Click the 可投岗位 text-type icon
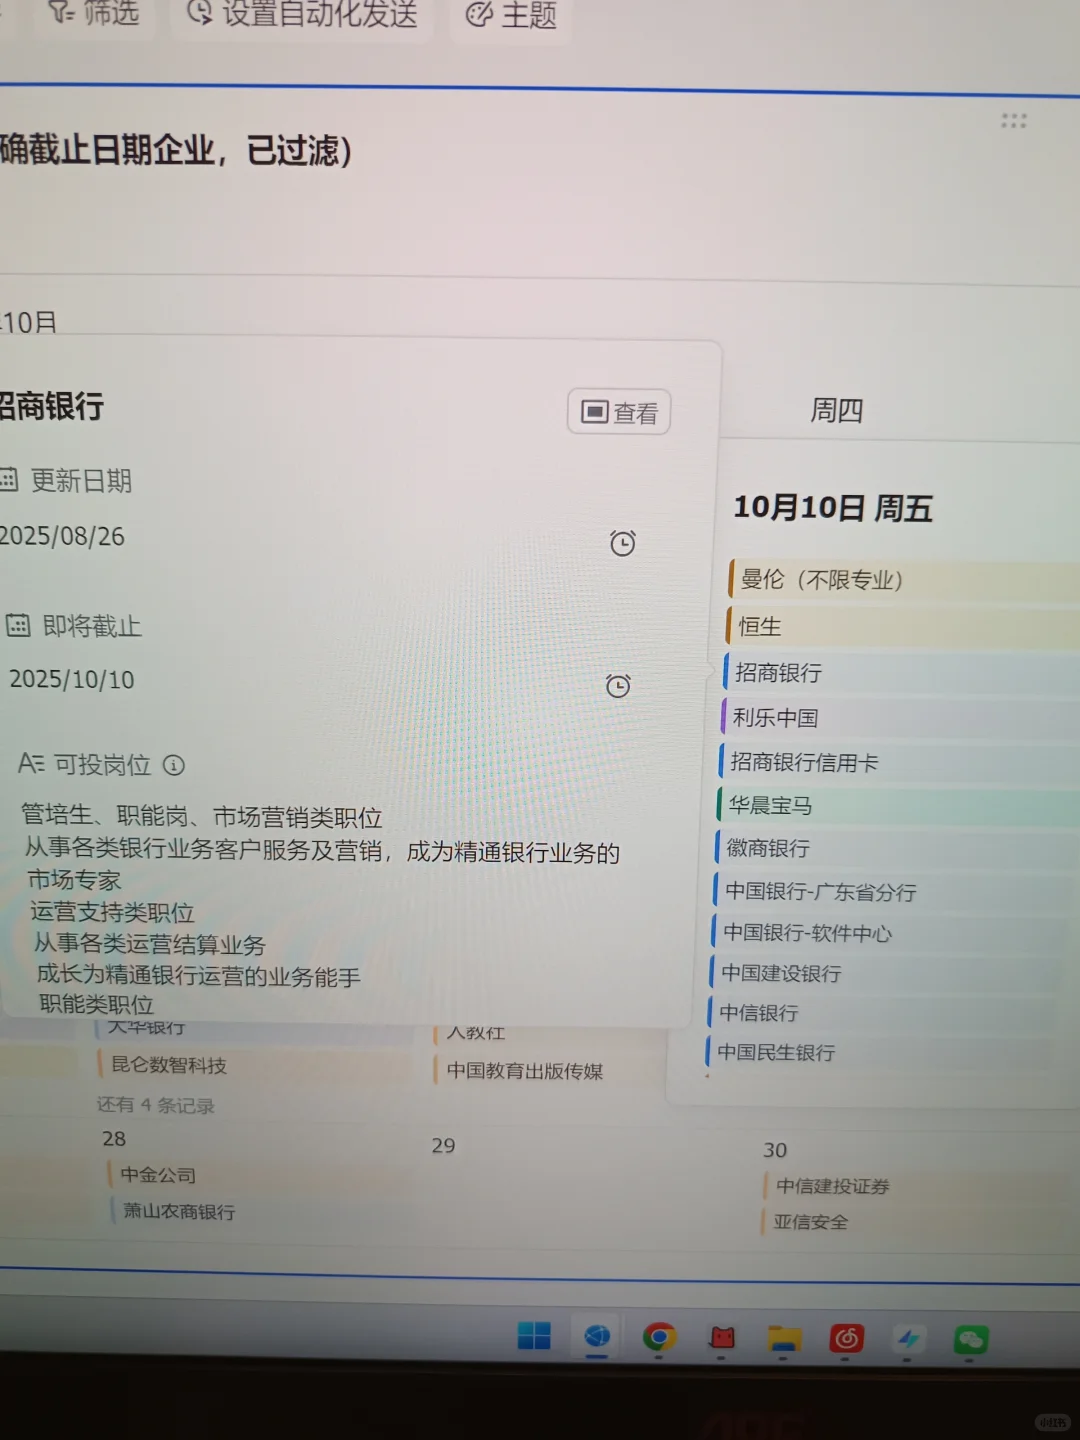Screen dimensions: 1080x1440 pyautogui.click(x=31, y=763)
